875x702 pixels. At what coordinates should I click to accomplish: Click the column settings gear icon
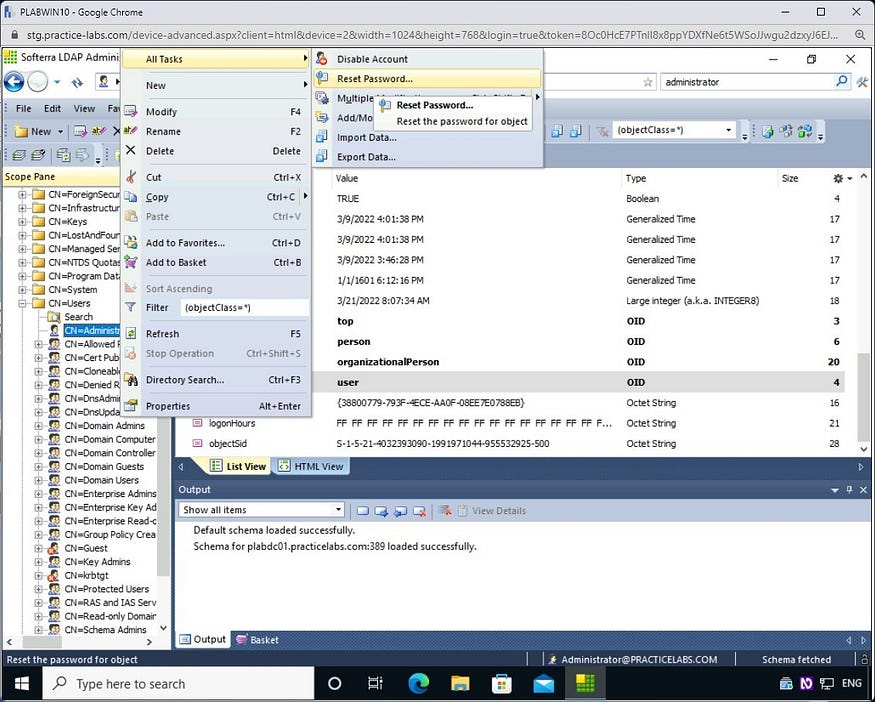click(x=838, y=178)
